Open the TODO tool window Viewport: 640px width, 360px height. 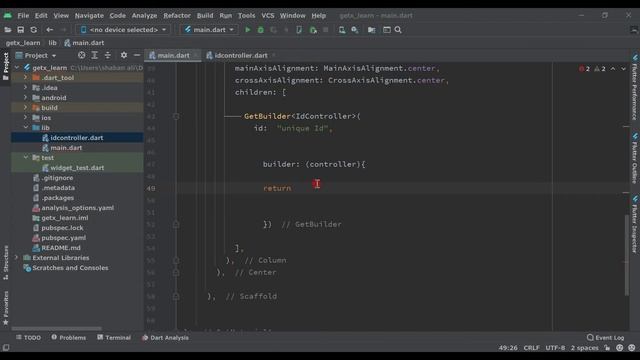[x=29, y=338]
